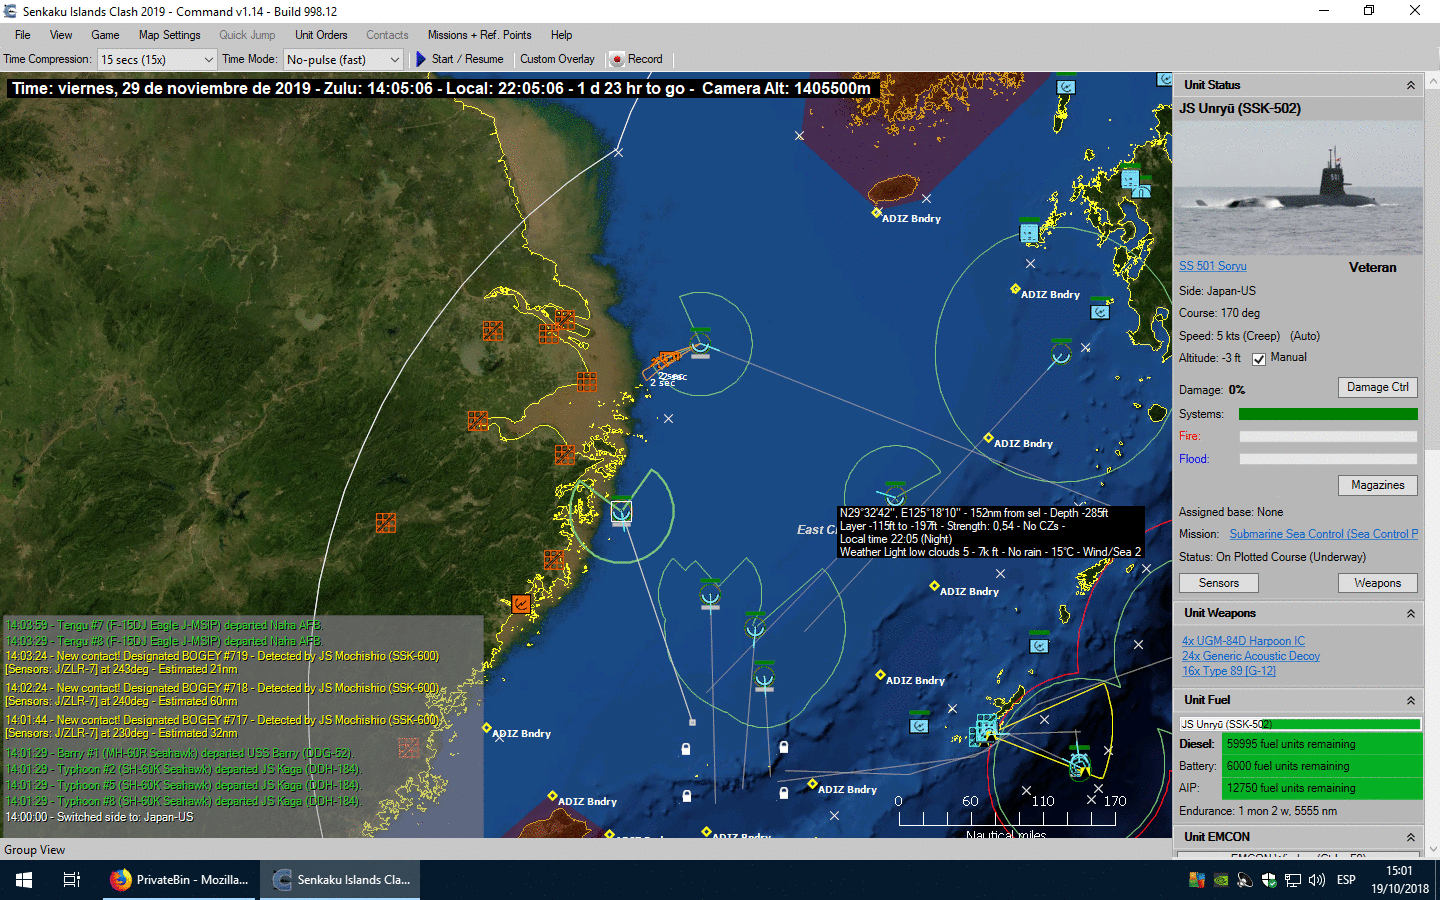
Task: Click the 24x Generic Acoustic Decoy link
Action: pyautogui.click(x=1251, y=656)
